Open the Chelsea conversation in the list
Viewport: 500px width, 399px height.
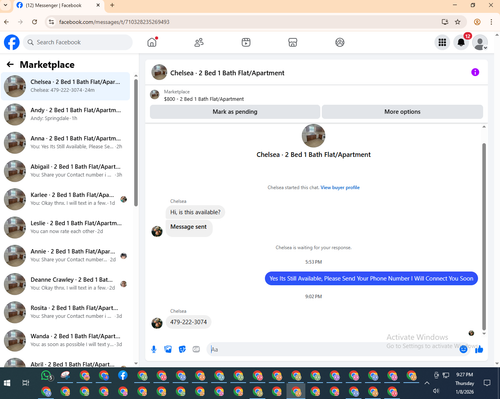click(x=66, y=86)
